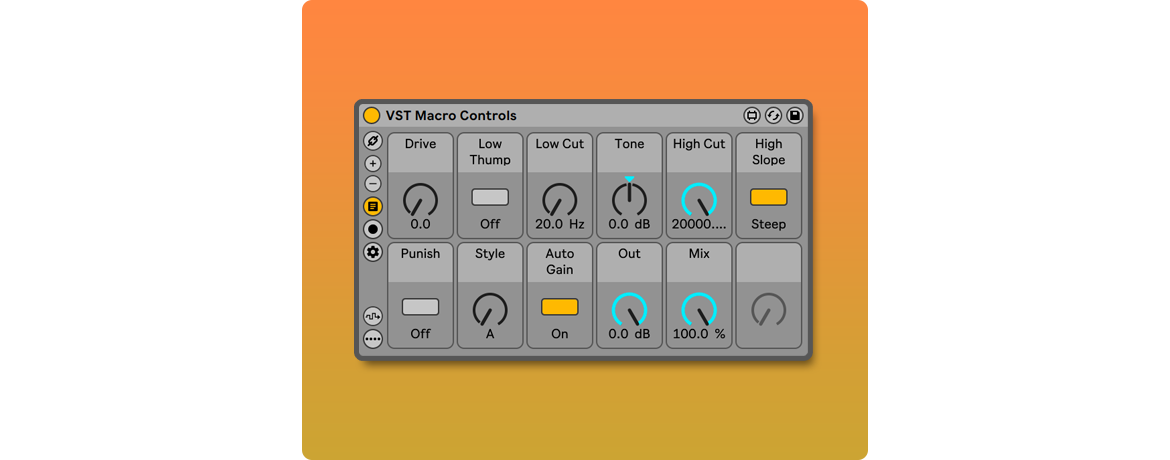Viewport: 1170px width, 460px height.
Task: Click the macro variations waveform icon
Action: (x=373, y=316)
